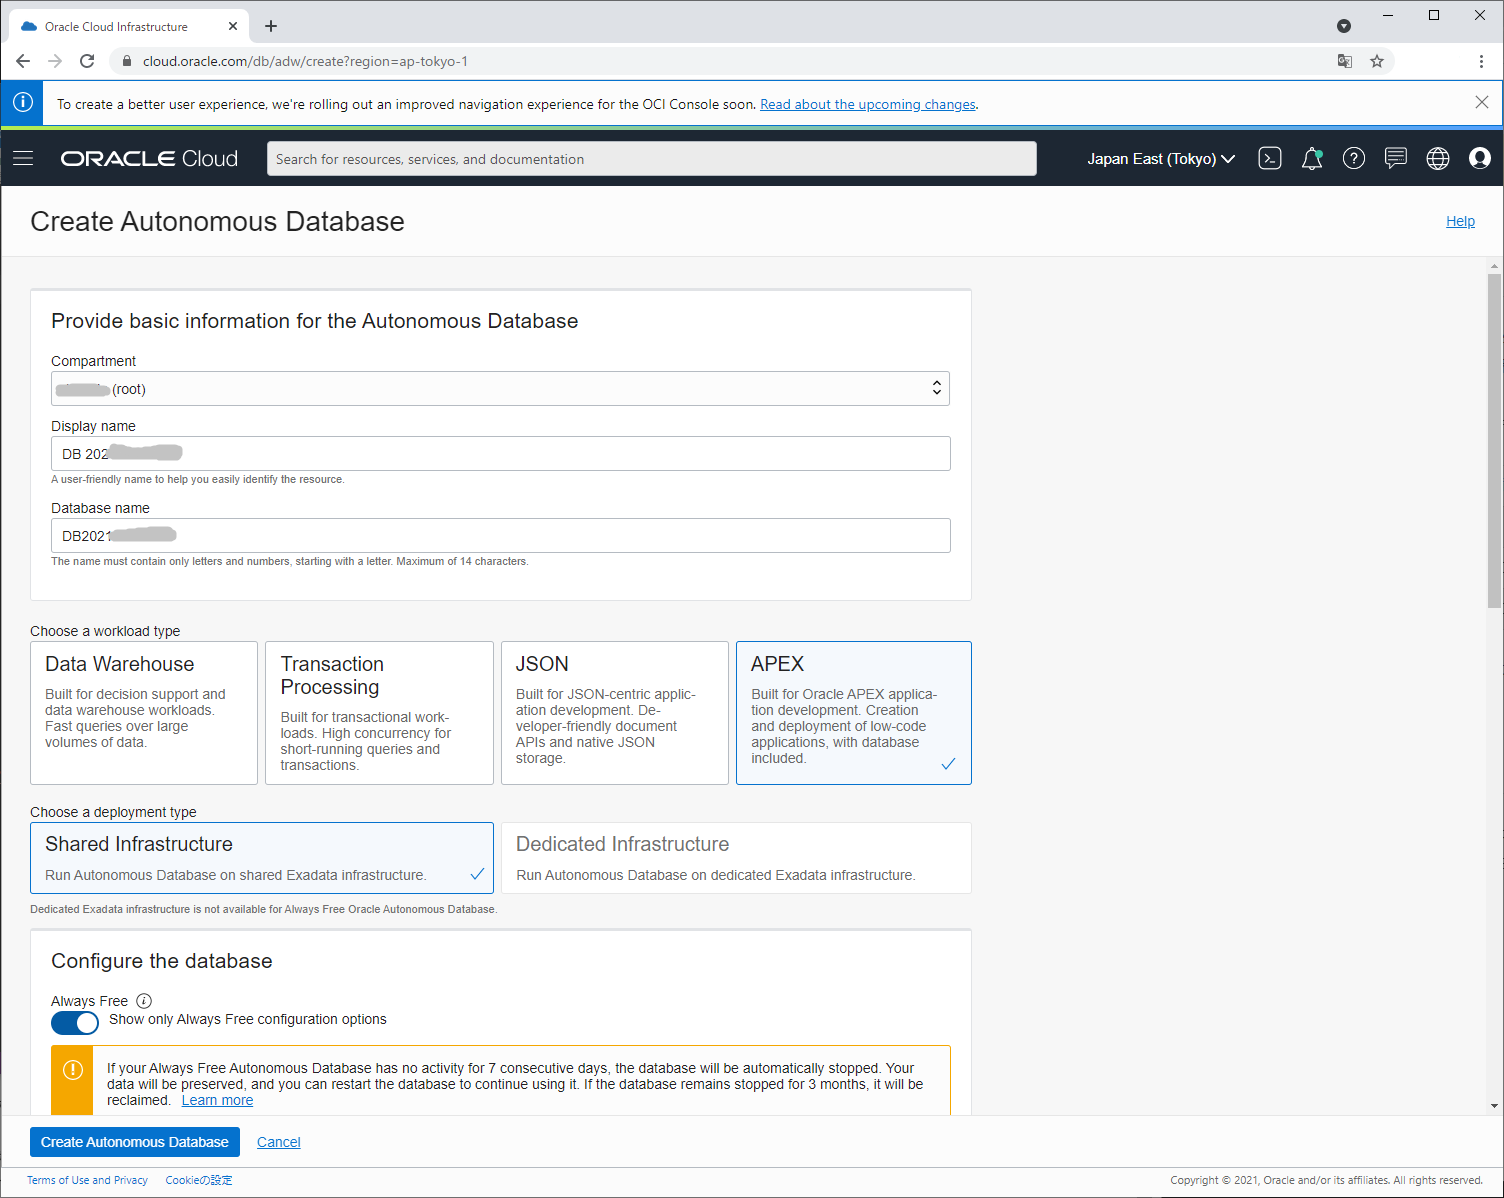Screen dimensions: 1504x1198
Task: Click the scrollbar down arrow
Action: click(x=1495, y=1106)
